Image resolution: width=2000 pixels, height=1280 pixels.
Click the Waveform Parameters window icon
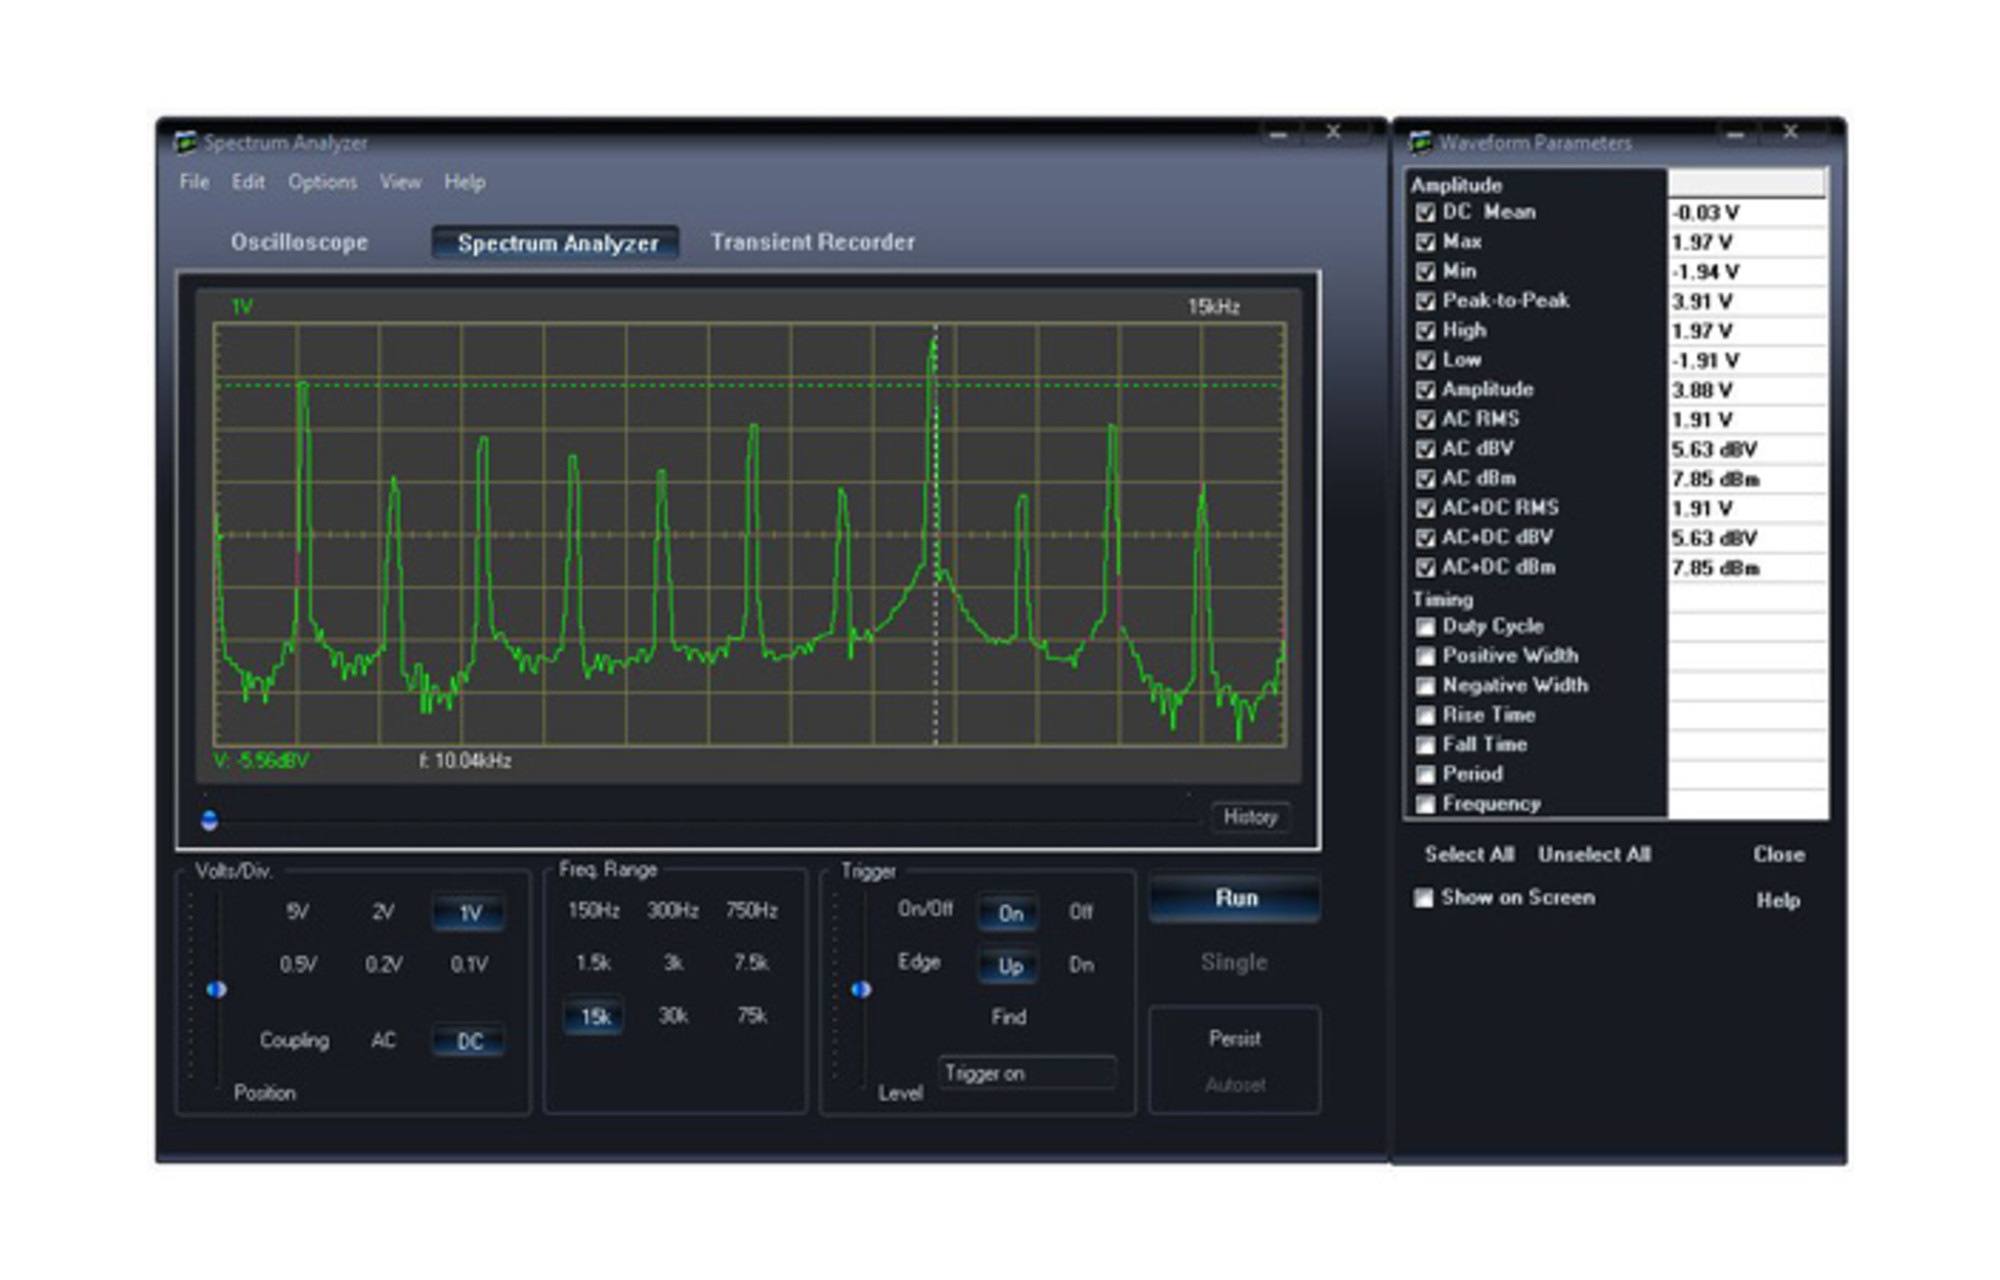[1423, 142]
